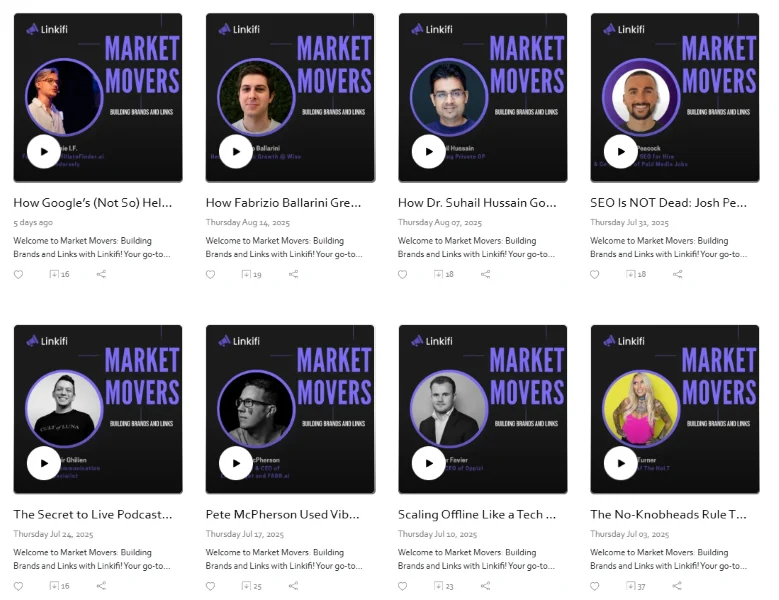Click download icon showing 25 on Pete McPherson episode

pos(246,586)
